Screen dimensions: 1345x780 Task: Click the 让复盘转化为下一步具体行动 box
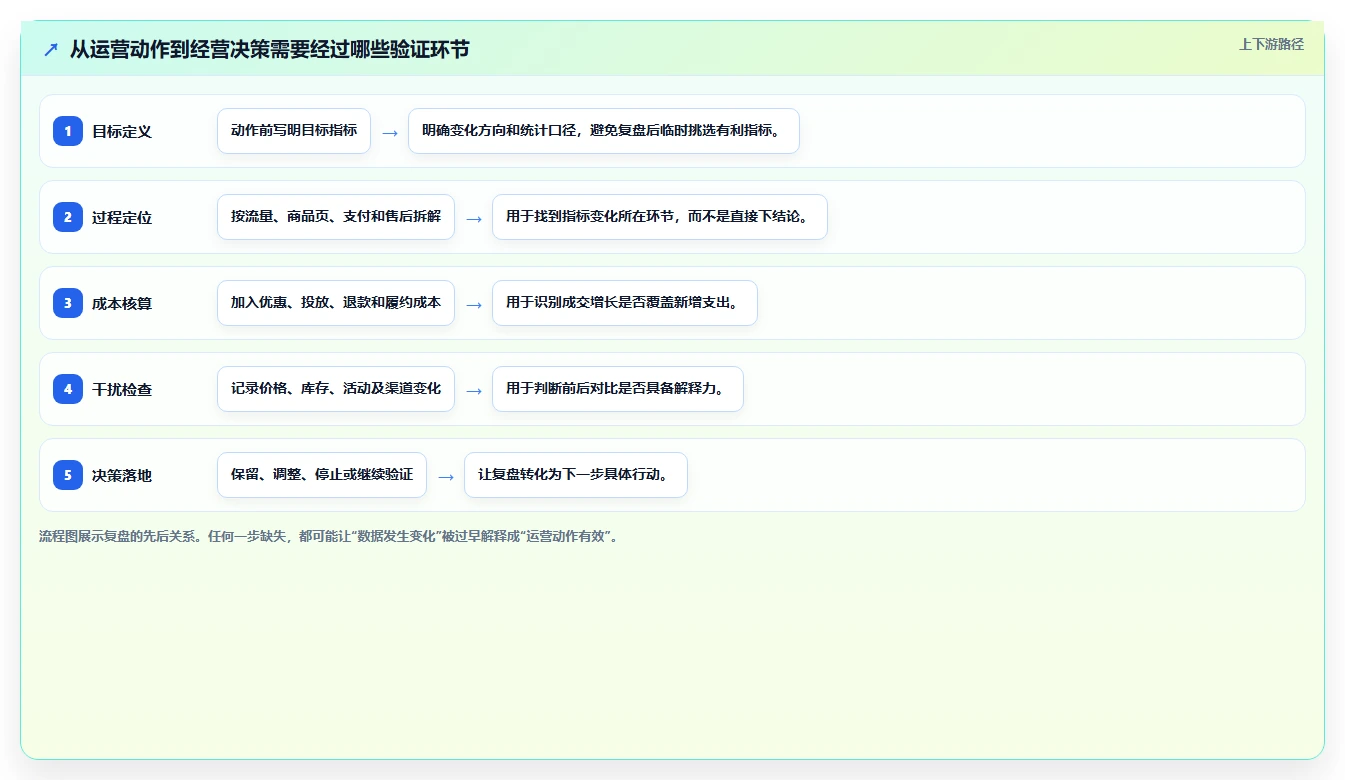point(576,475)
